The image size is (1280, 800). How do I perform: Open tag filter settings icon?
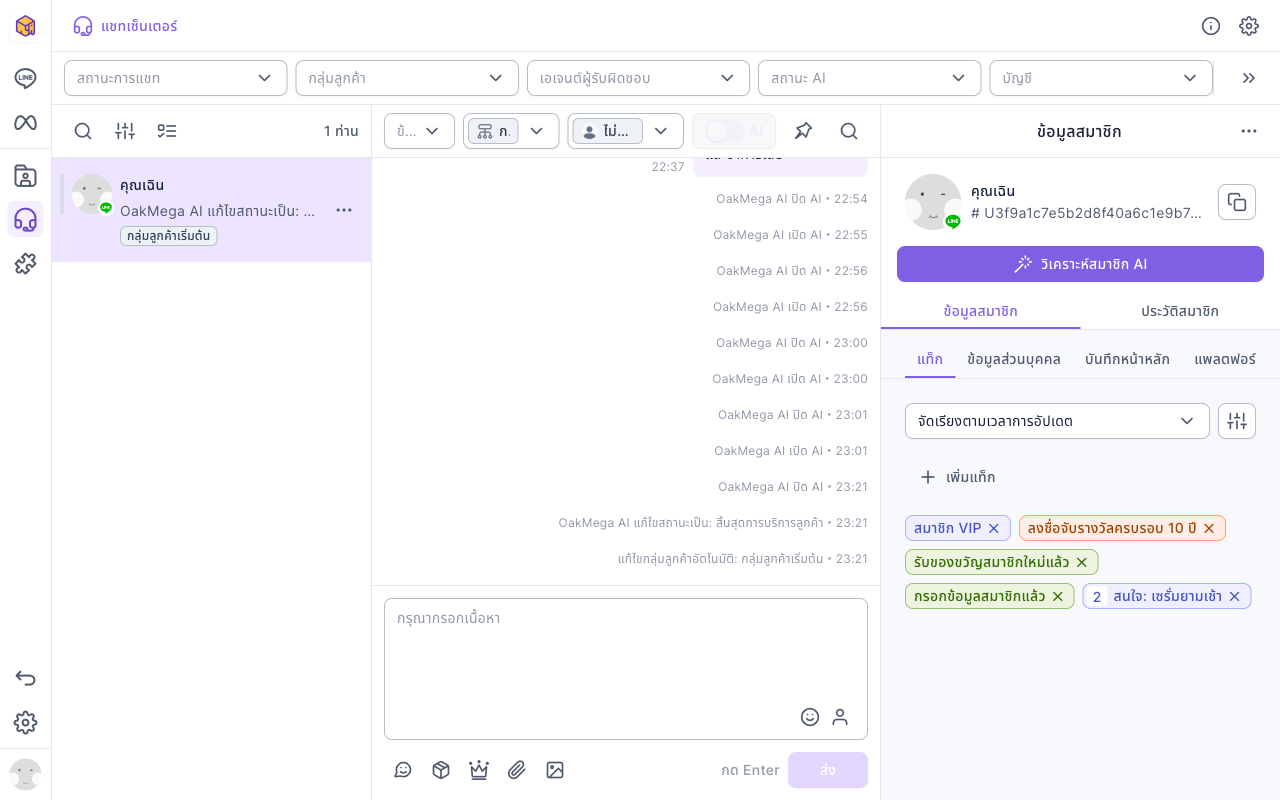1237,421
